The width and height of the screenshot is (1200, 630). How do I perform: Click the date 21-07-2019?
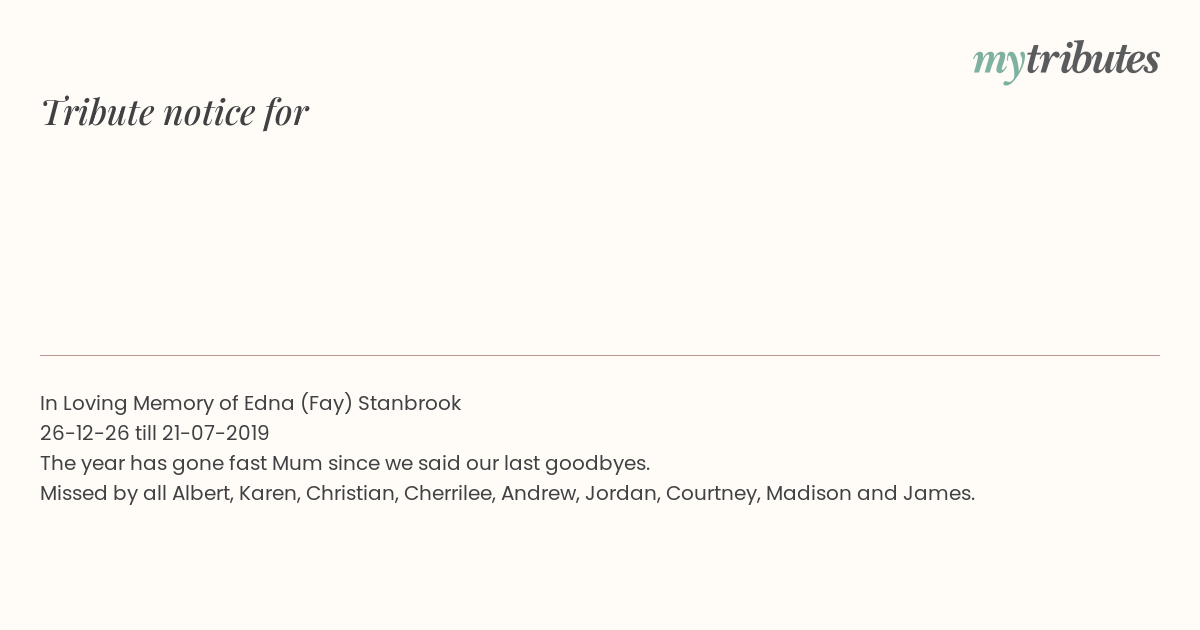click(x=215, y=433)
